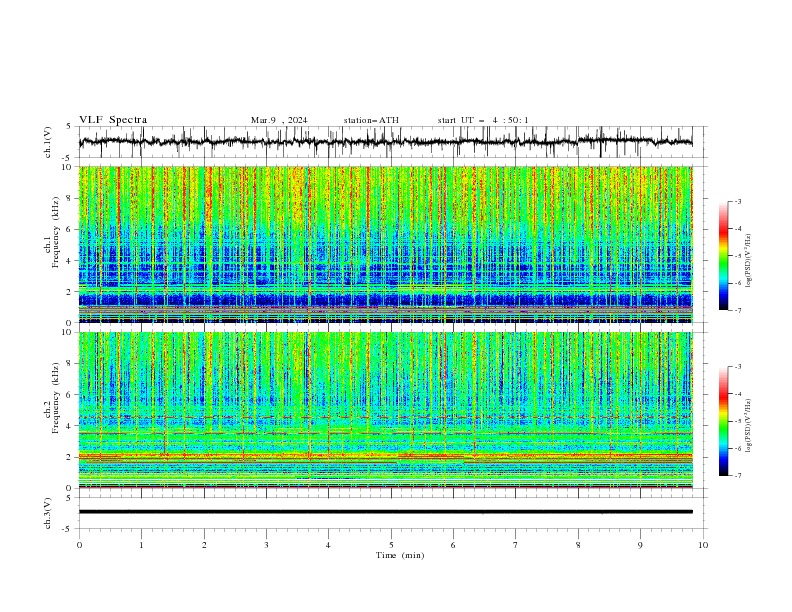Click the ch.3 flat voltage trace
792x612 pixels.
(x=385, y=512)
